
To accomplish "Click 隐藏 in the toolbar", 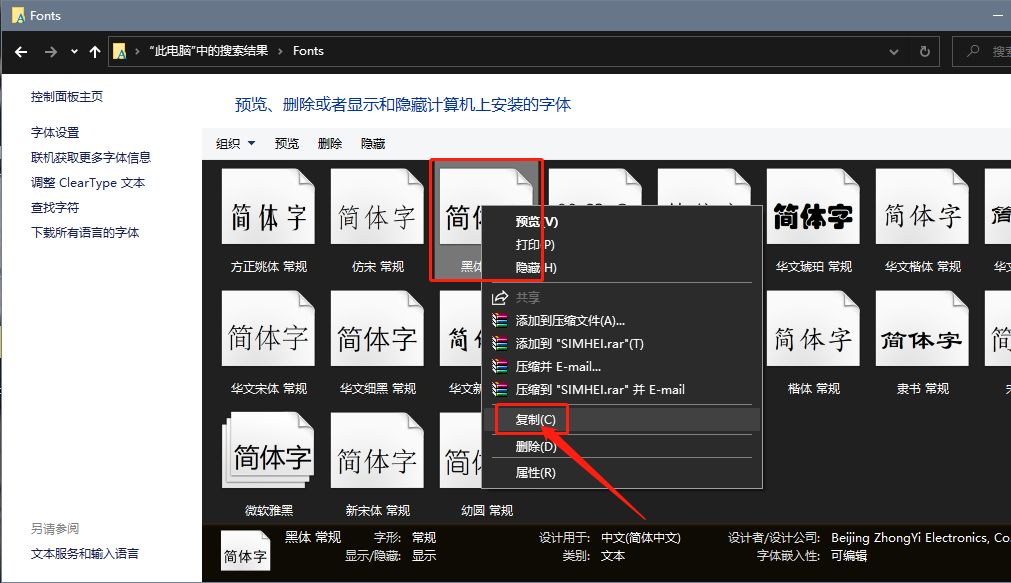I will click(x=373, y=144).
